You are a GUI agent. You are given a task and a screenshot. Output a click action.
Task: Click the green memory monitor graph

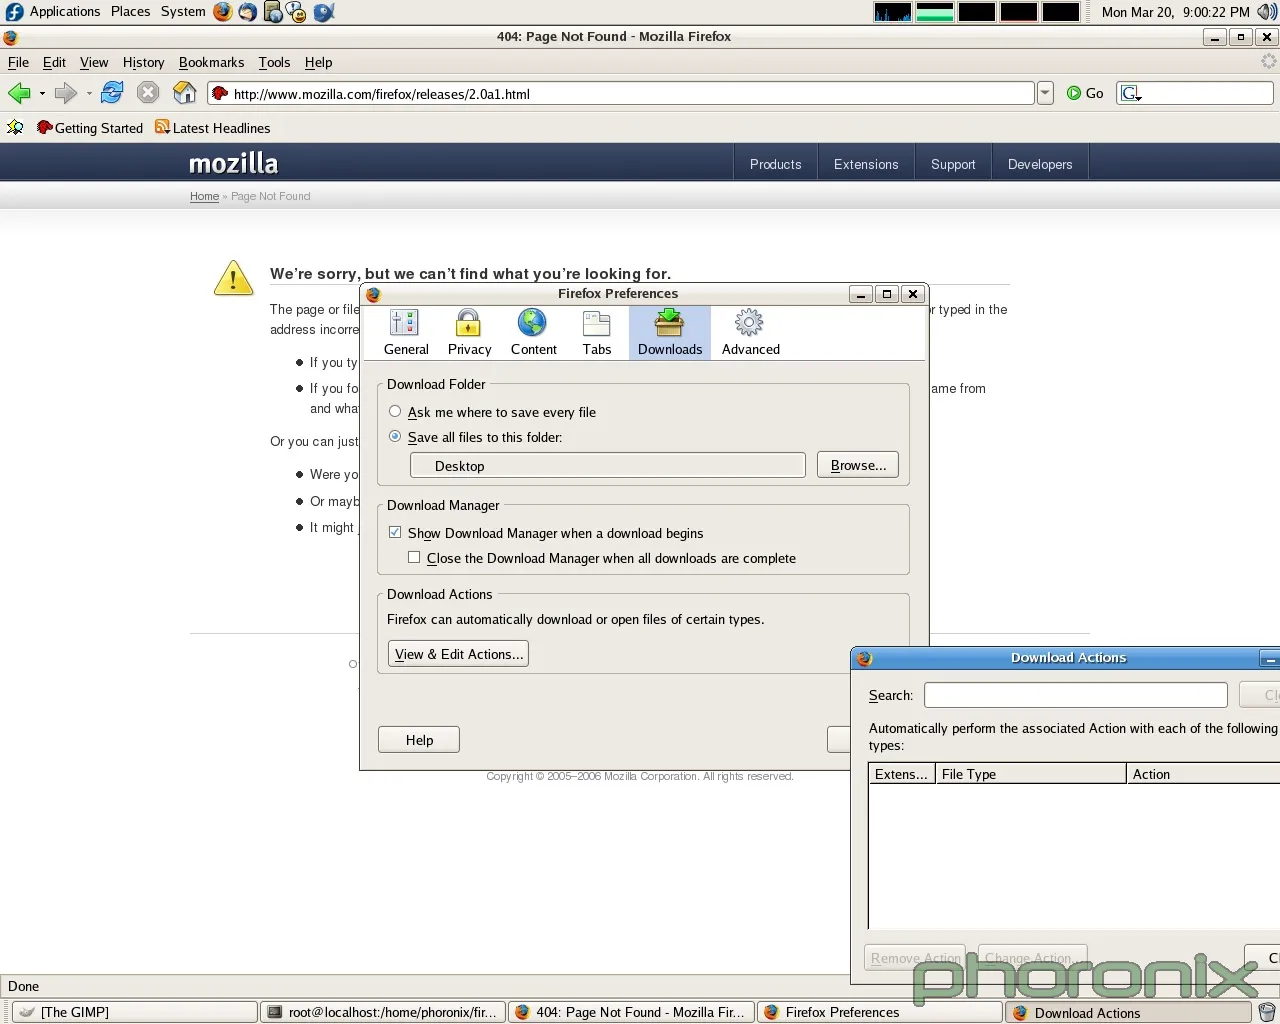click(x=935, y=12)
